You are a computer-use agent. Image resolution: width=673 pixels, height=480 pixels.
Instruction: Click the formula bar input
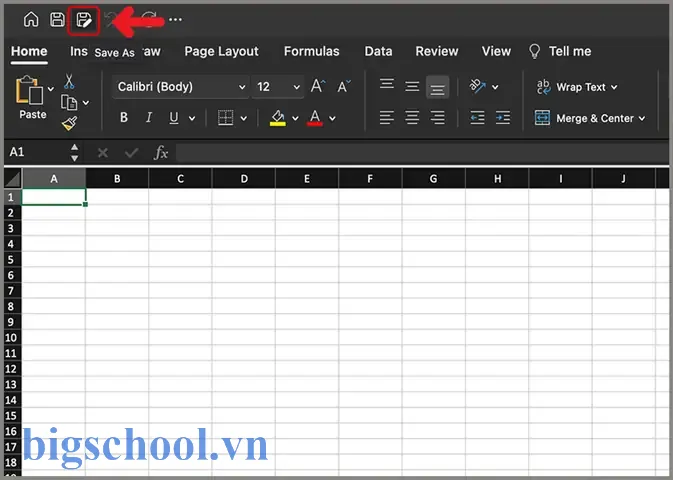point(423,152)
